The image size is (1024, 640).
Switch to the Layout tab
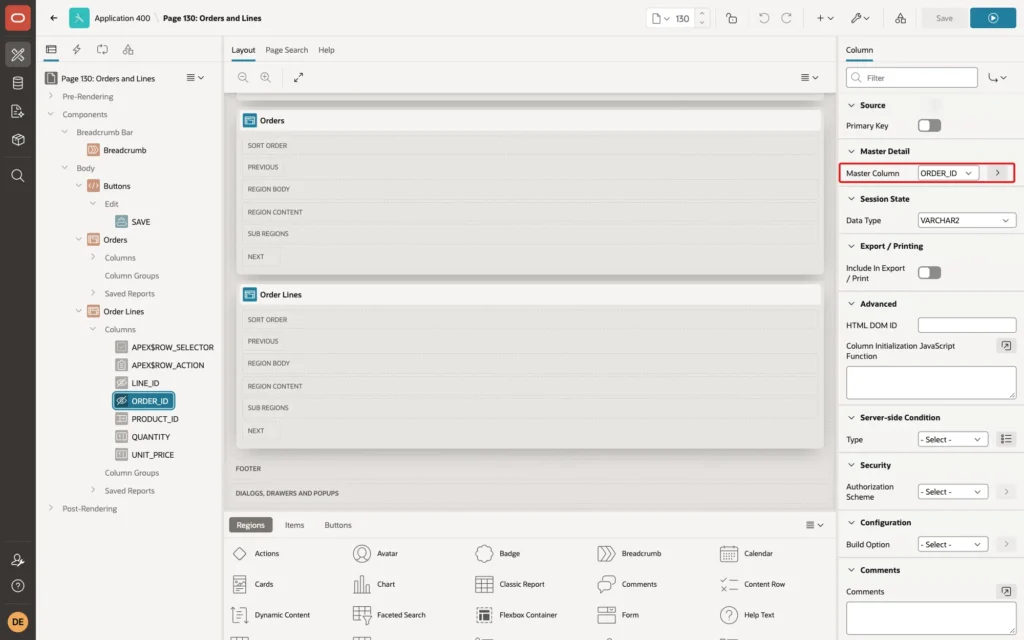(243, 50)
